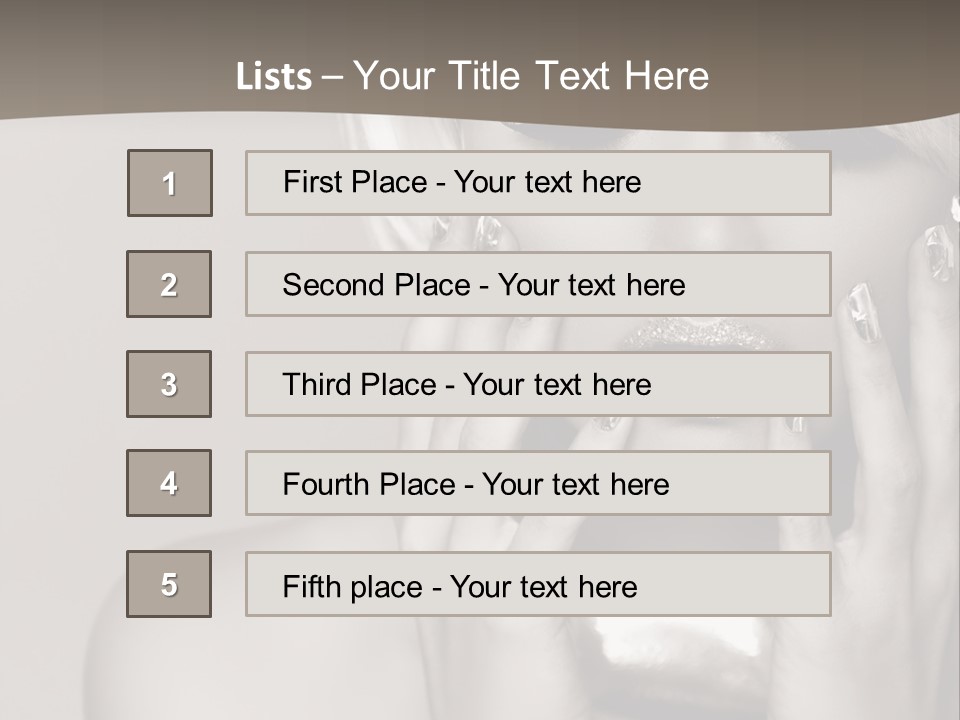
Task: Select the number 1 box
Action: (x=170, y=183)
